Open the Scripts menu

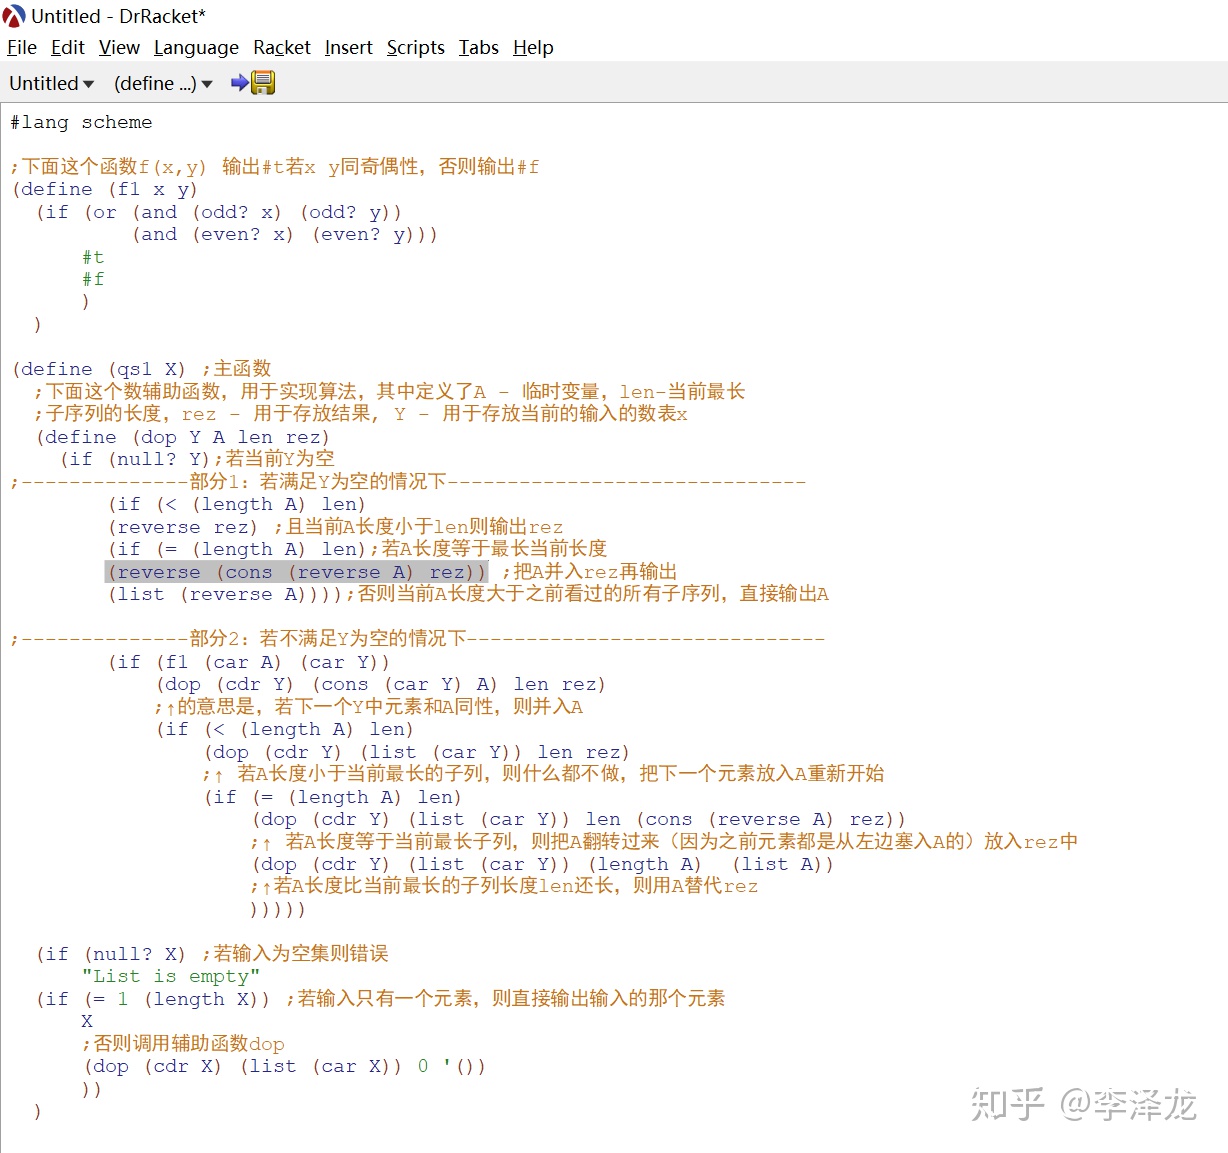pyautogui.click(x=415, y=47)
